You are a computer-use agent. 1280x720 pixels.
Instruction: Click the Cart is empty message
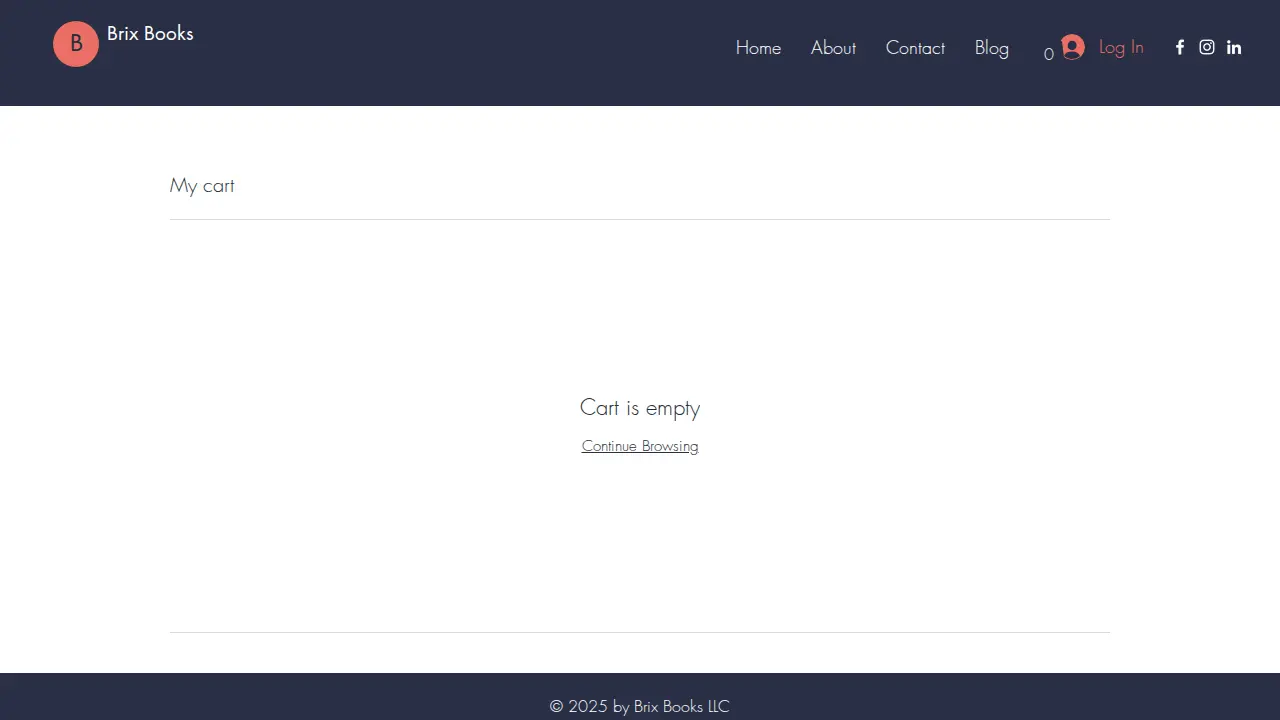pyautogui.click(x=640, y=408)
